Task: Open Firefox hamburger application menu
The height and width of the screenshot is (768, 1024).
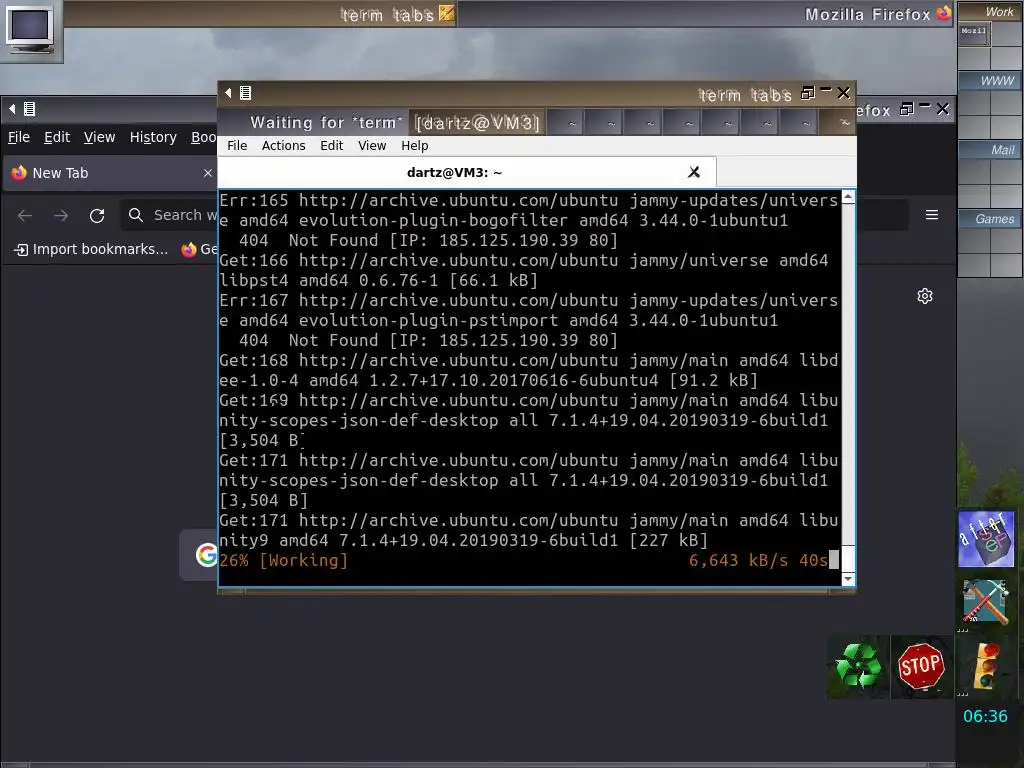Action: click(x=932, y=215)
